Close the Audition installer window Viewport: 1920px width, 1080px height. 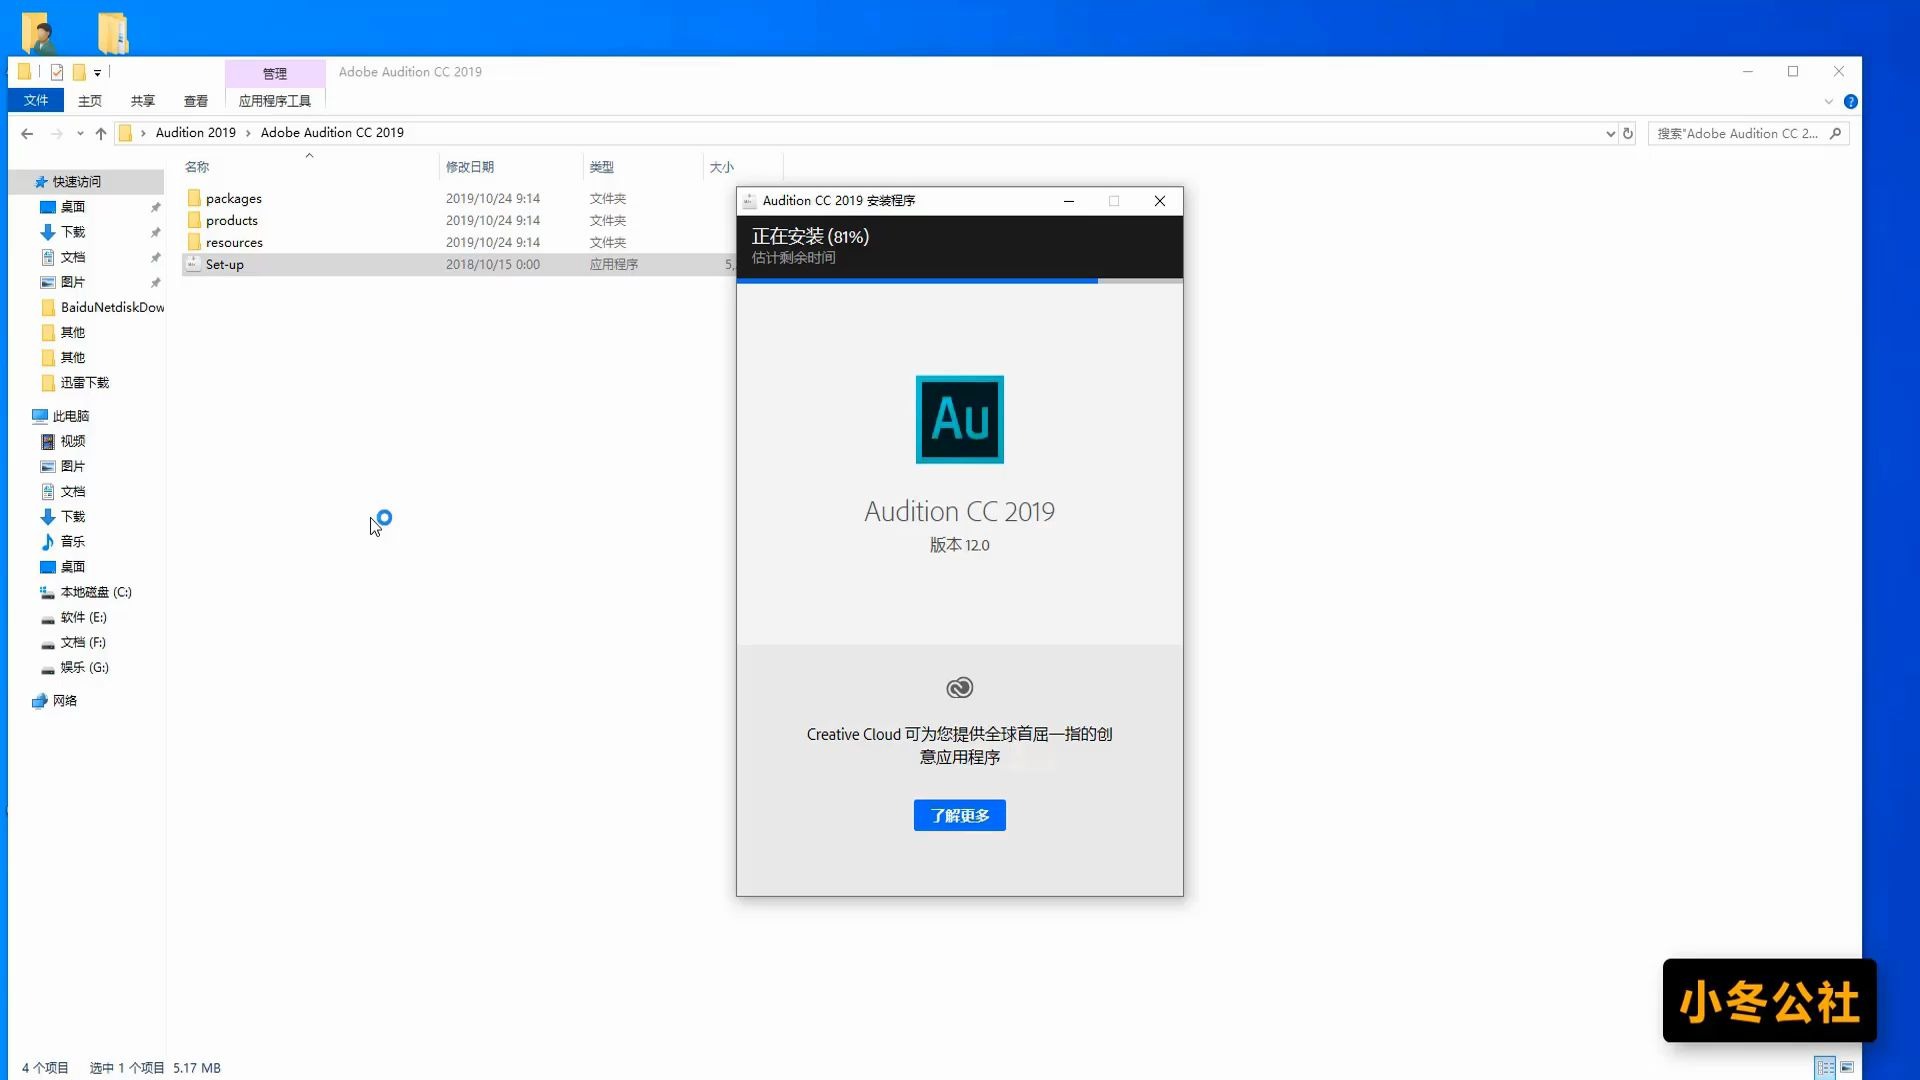coord(1160,201)
